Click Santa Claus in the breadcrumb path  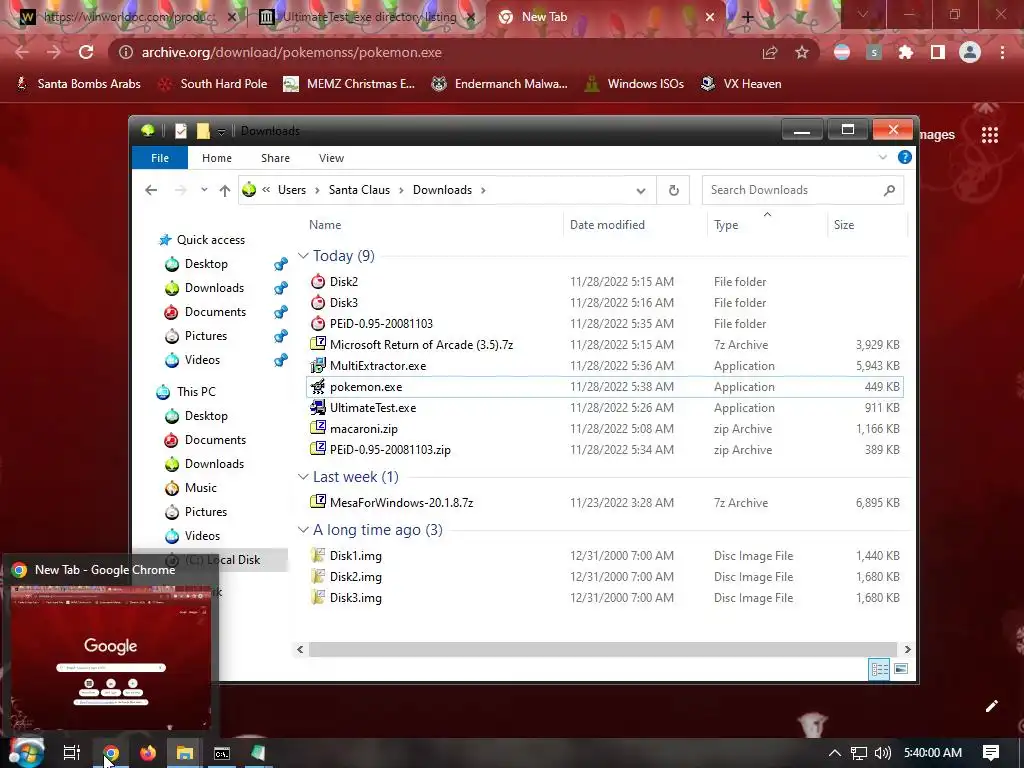[x=359, y=190]
